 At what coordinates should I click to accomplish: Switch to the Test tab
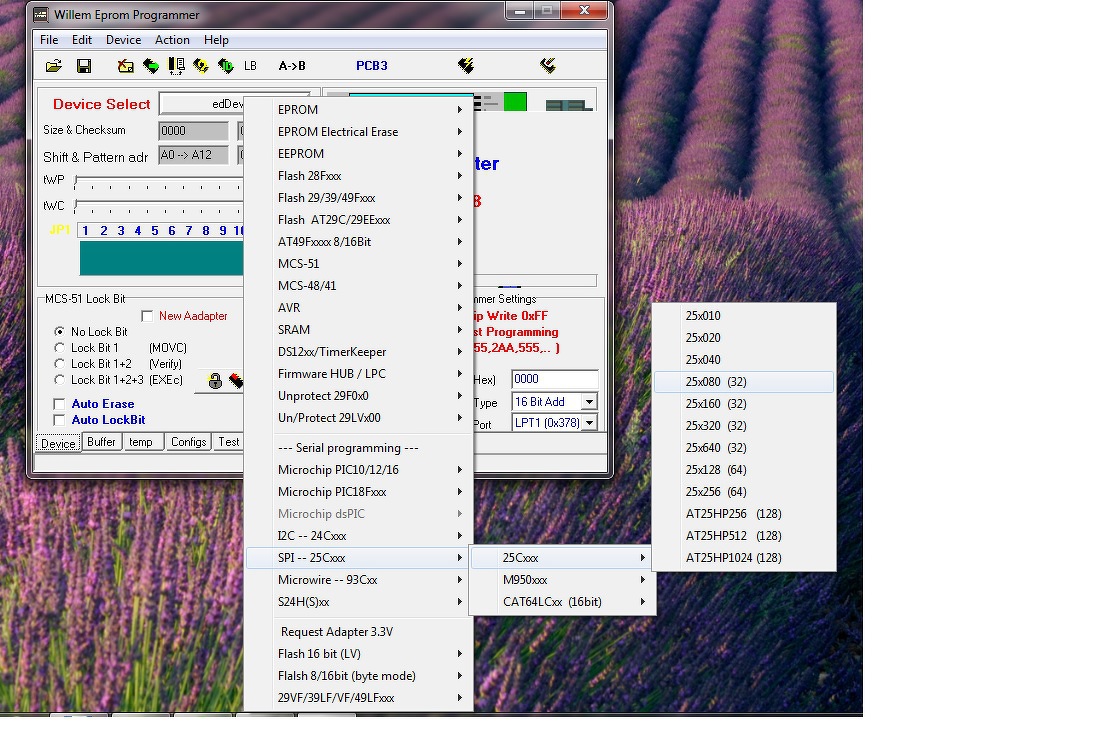pos(228,442)
